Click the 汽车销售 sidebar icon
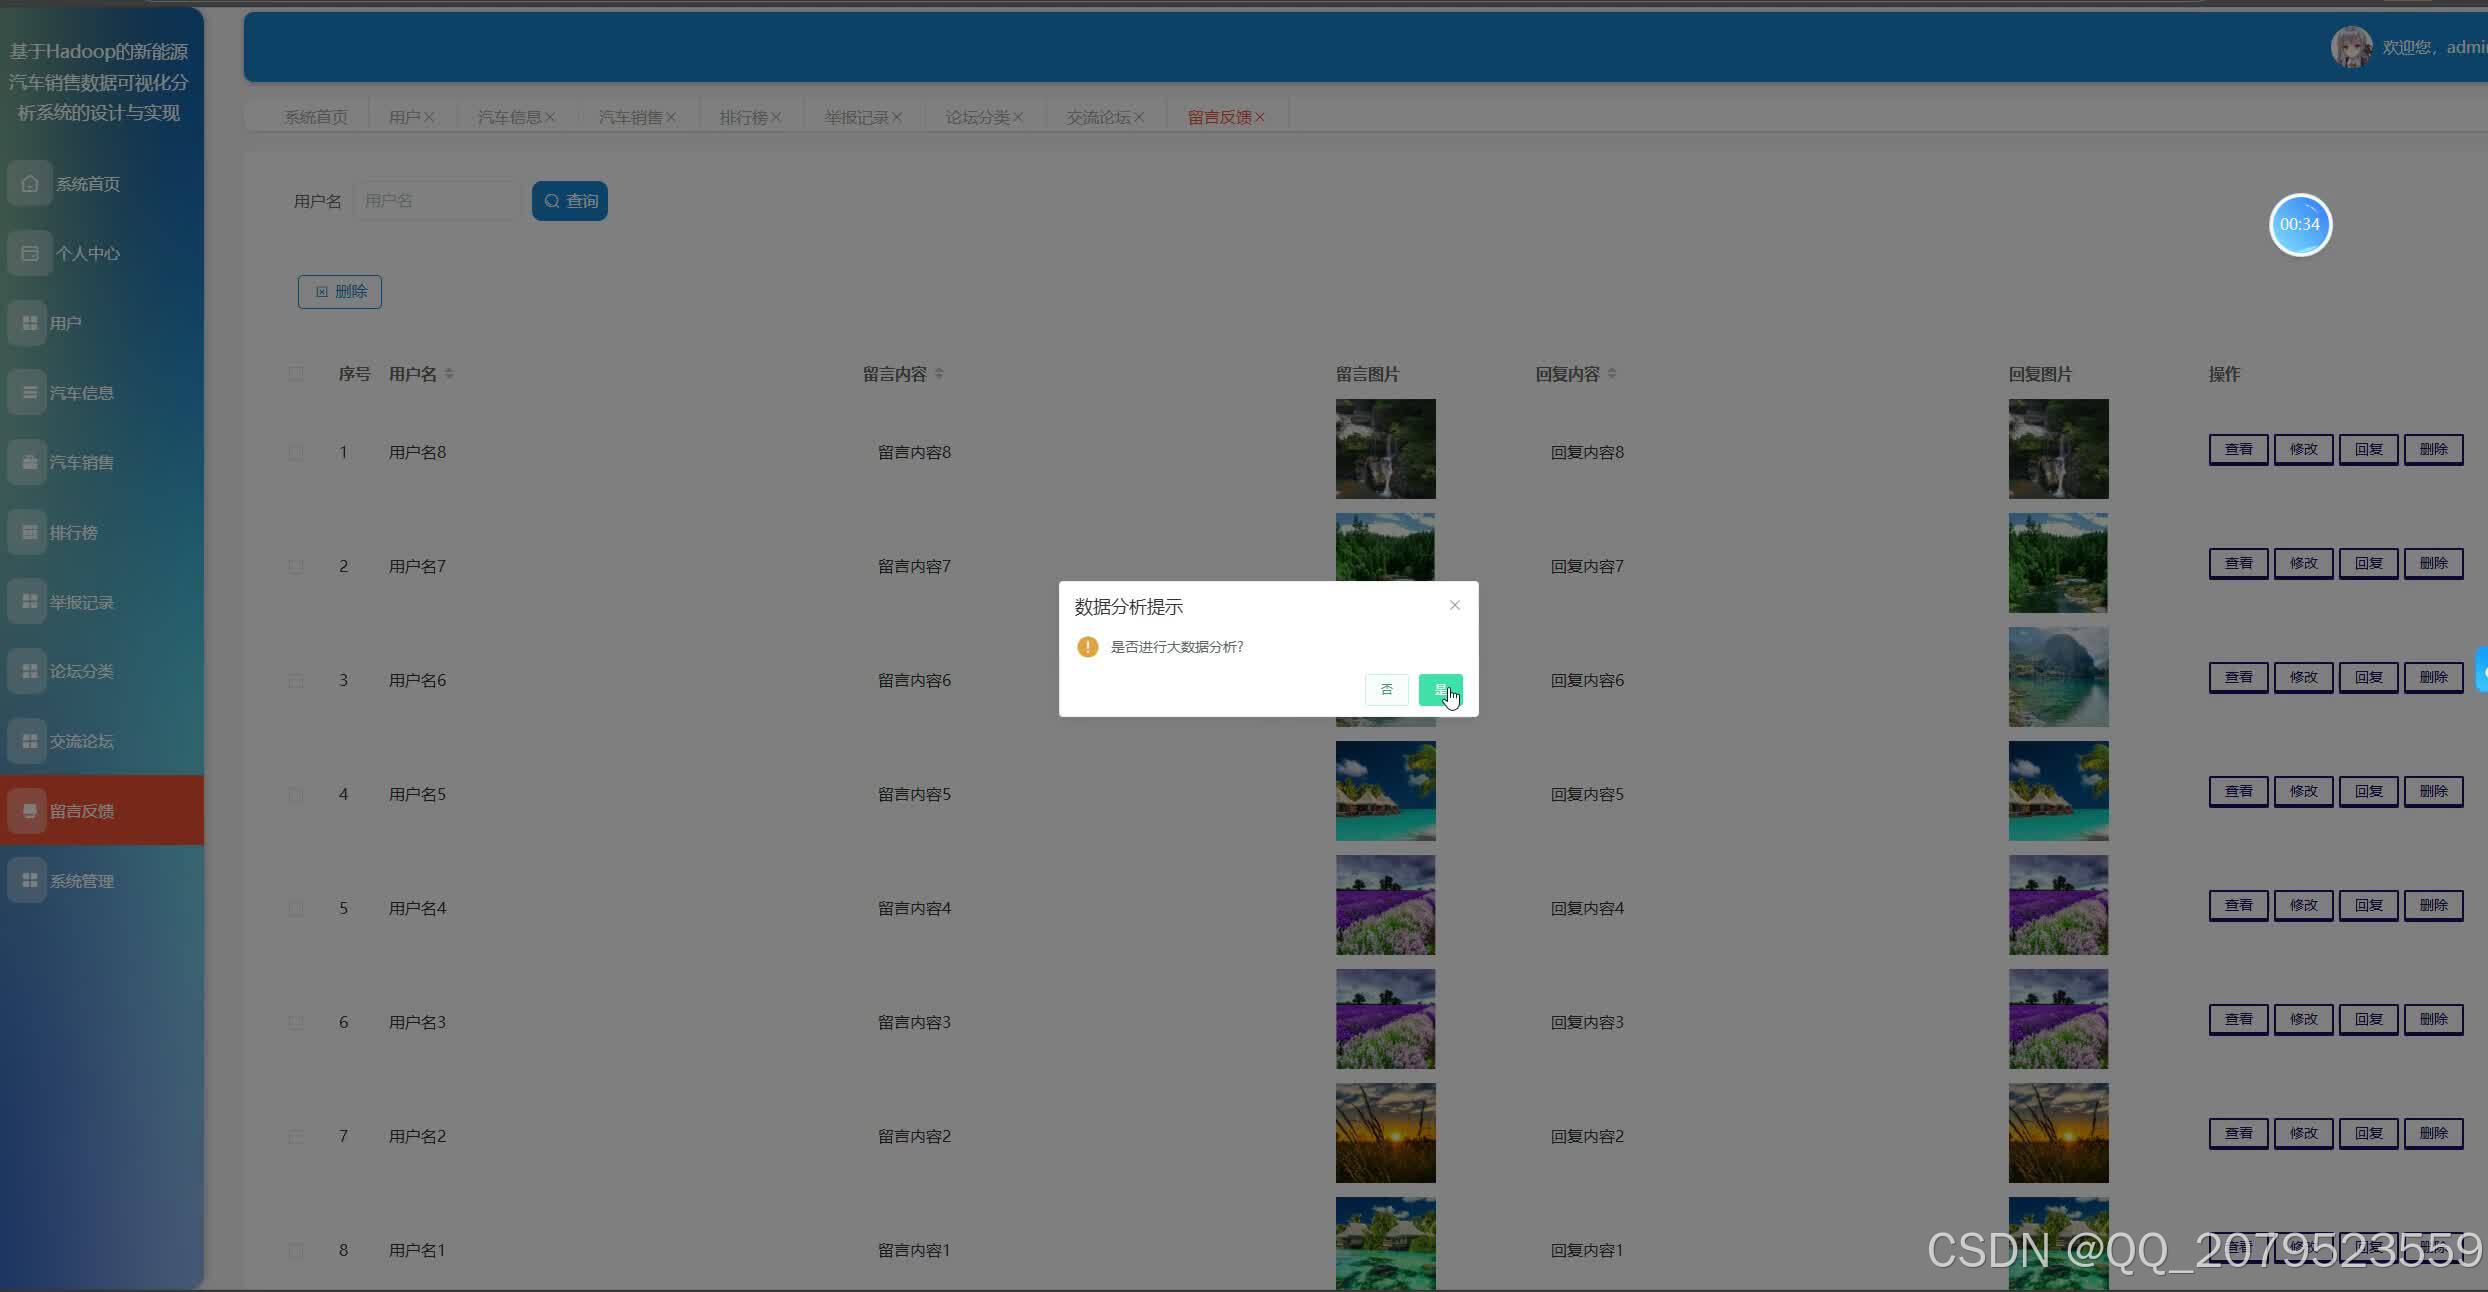2488x1292 pixels. pos(30,462)
